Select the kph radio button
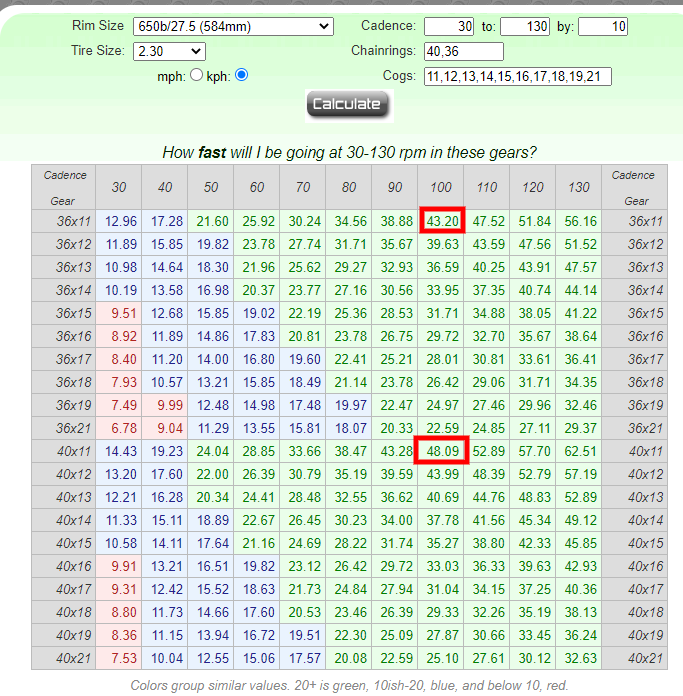This screenshot has height=696, width=683. pos(241,75)
